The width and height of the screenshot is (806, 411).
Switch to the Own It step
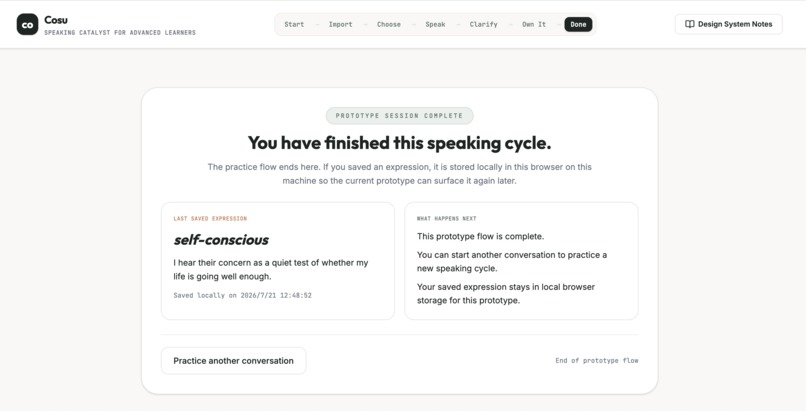(534, 24)
